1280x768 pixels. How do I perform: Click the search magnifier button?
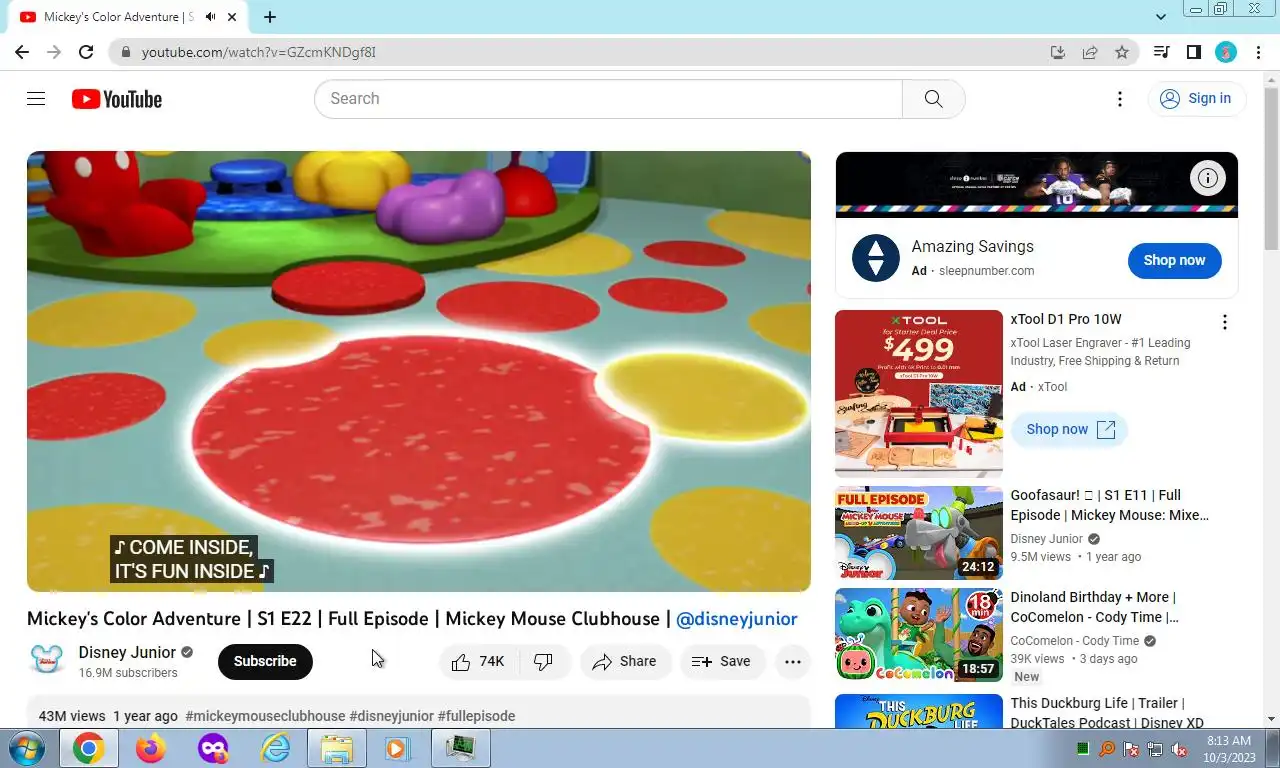tap(933, 99)
